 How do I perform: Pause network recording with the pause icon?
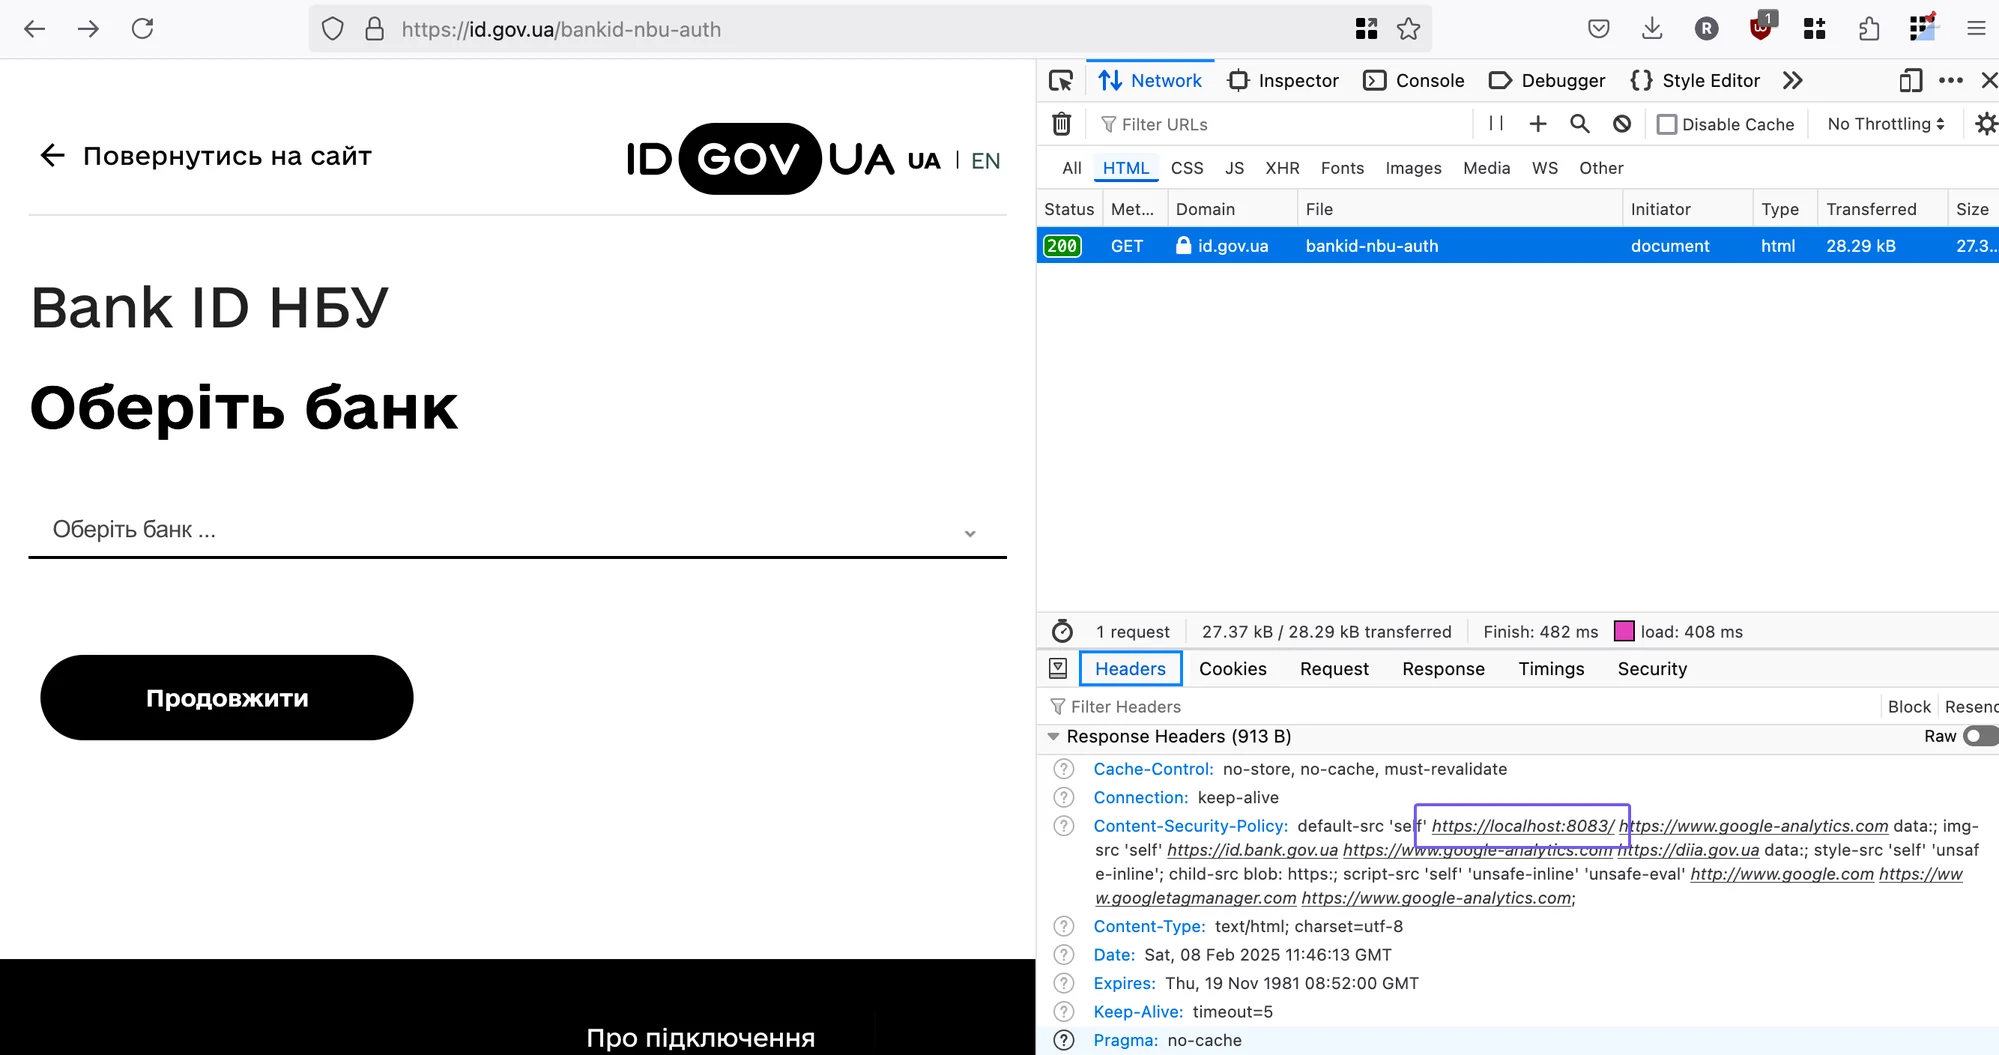click(x=1496, y=124)
